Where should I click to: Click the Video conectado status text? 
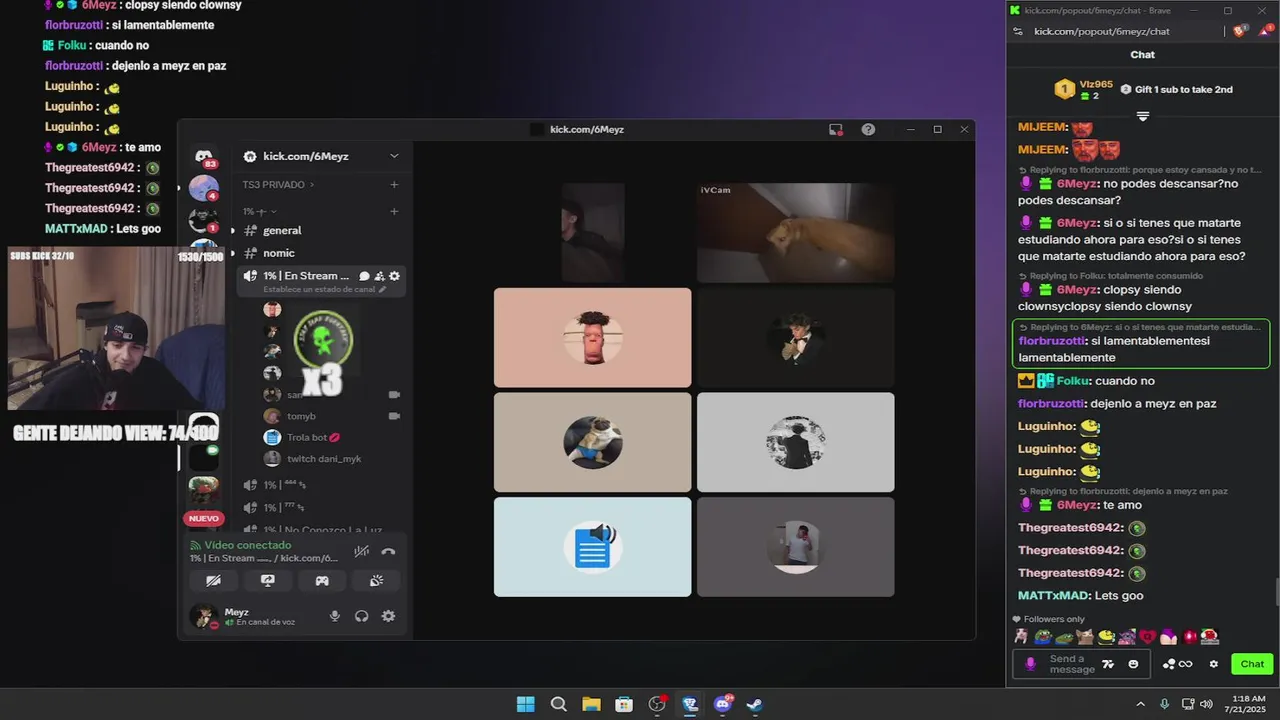click(247, 545)
